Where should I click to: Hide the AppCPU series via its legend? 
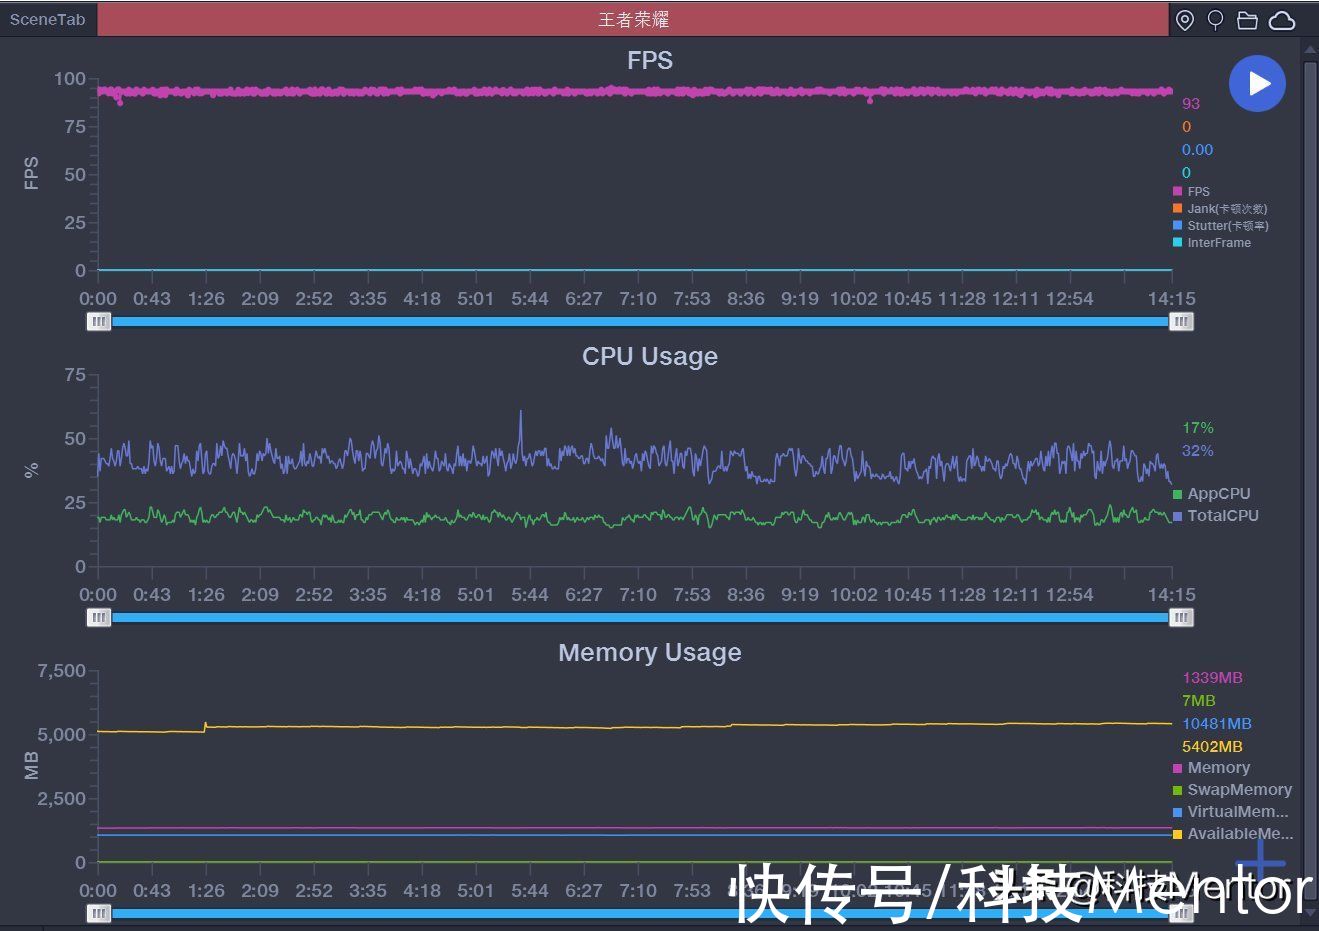[1212, 493]
